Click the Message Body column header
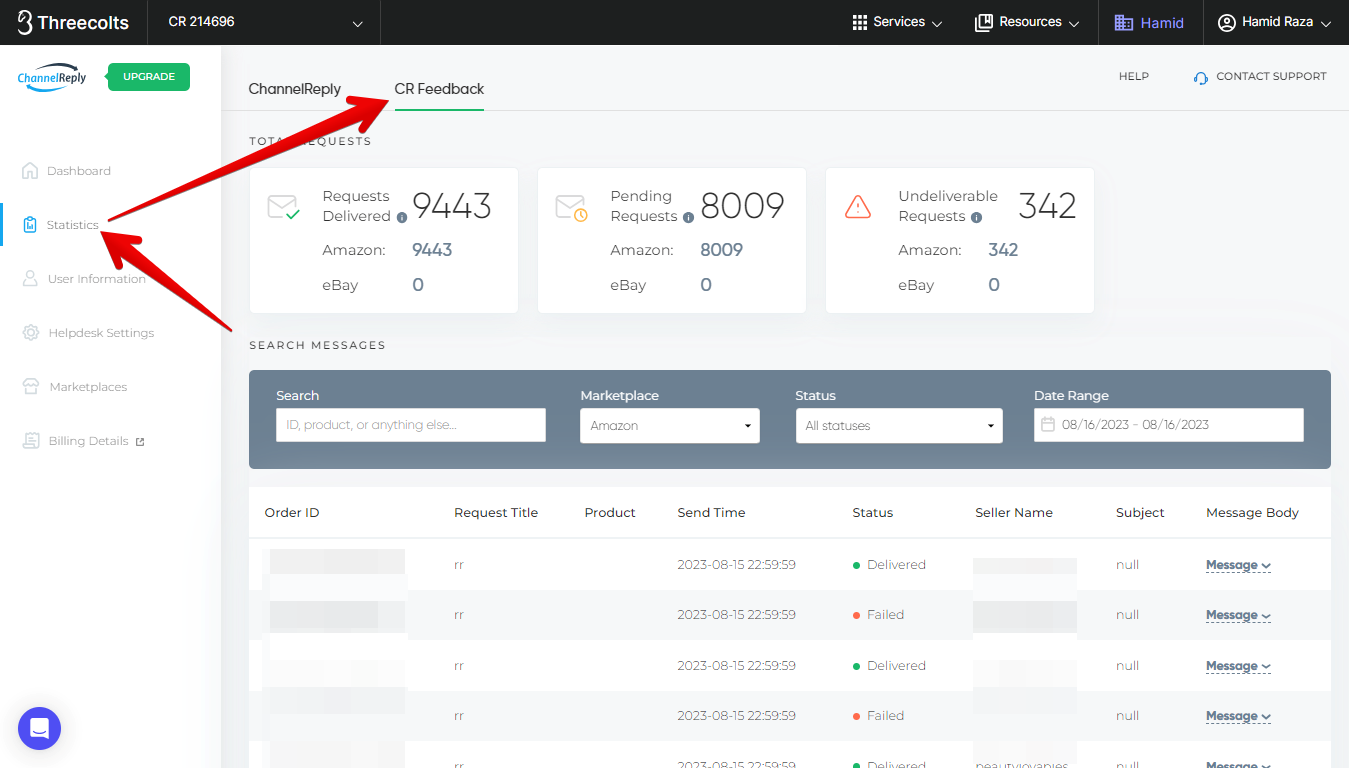 point(1252,513)
